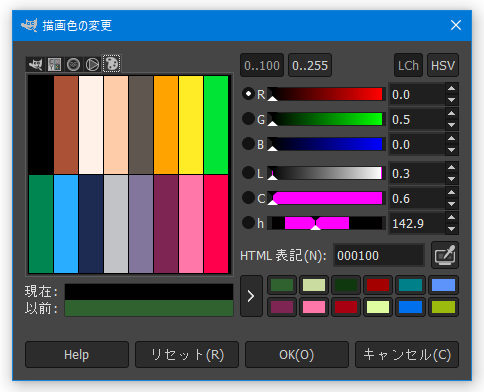
Task: Click the L lightness slider bar
Action: coord(327,173)
